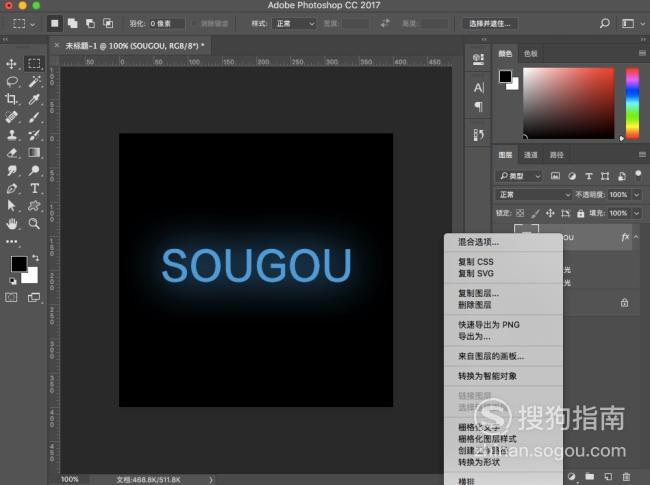Choose 复制图层... from context menu
This screenshot has width=650, height=485.
click(503, 293)
